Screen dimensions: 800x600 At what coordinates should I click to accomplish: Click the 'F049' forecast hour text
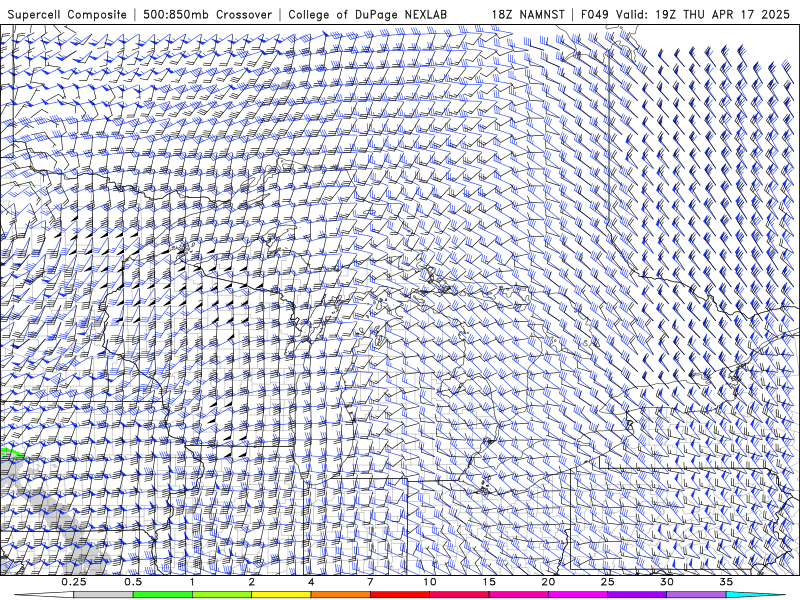point(595,14)
